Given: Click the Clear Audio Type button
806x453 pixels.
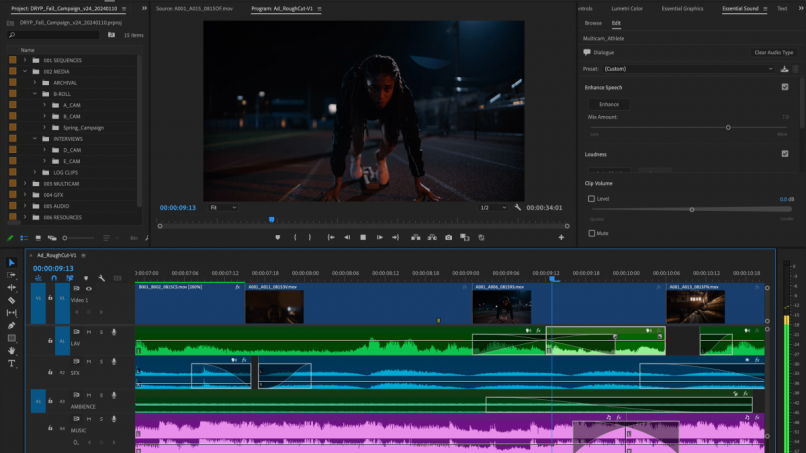Looking at the screenshot, I should point(773,52).
